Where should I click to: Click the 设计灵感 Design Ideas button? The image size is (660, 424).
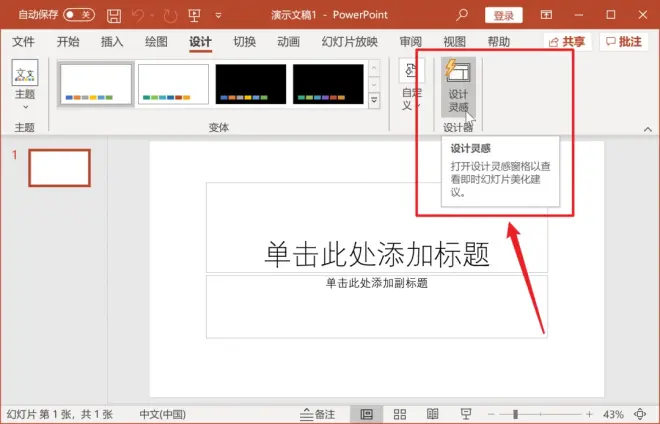pos(458,86)
